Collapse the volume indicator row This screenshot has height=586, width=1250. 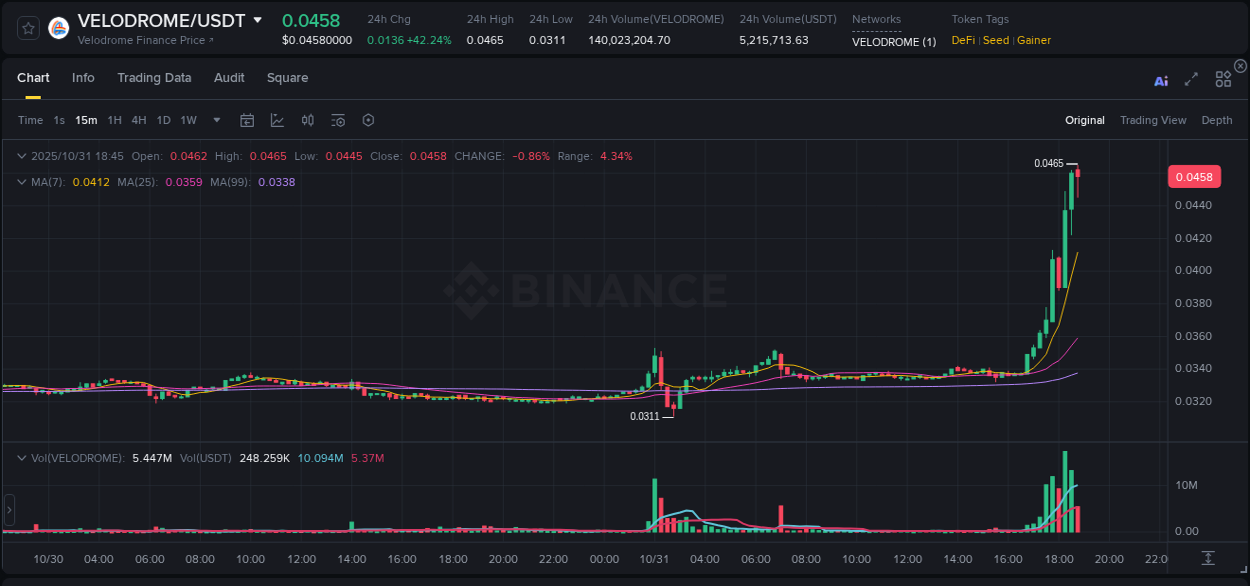[21, 458]
